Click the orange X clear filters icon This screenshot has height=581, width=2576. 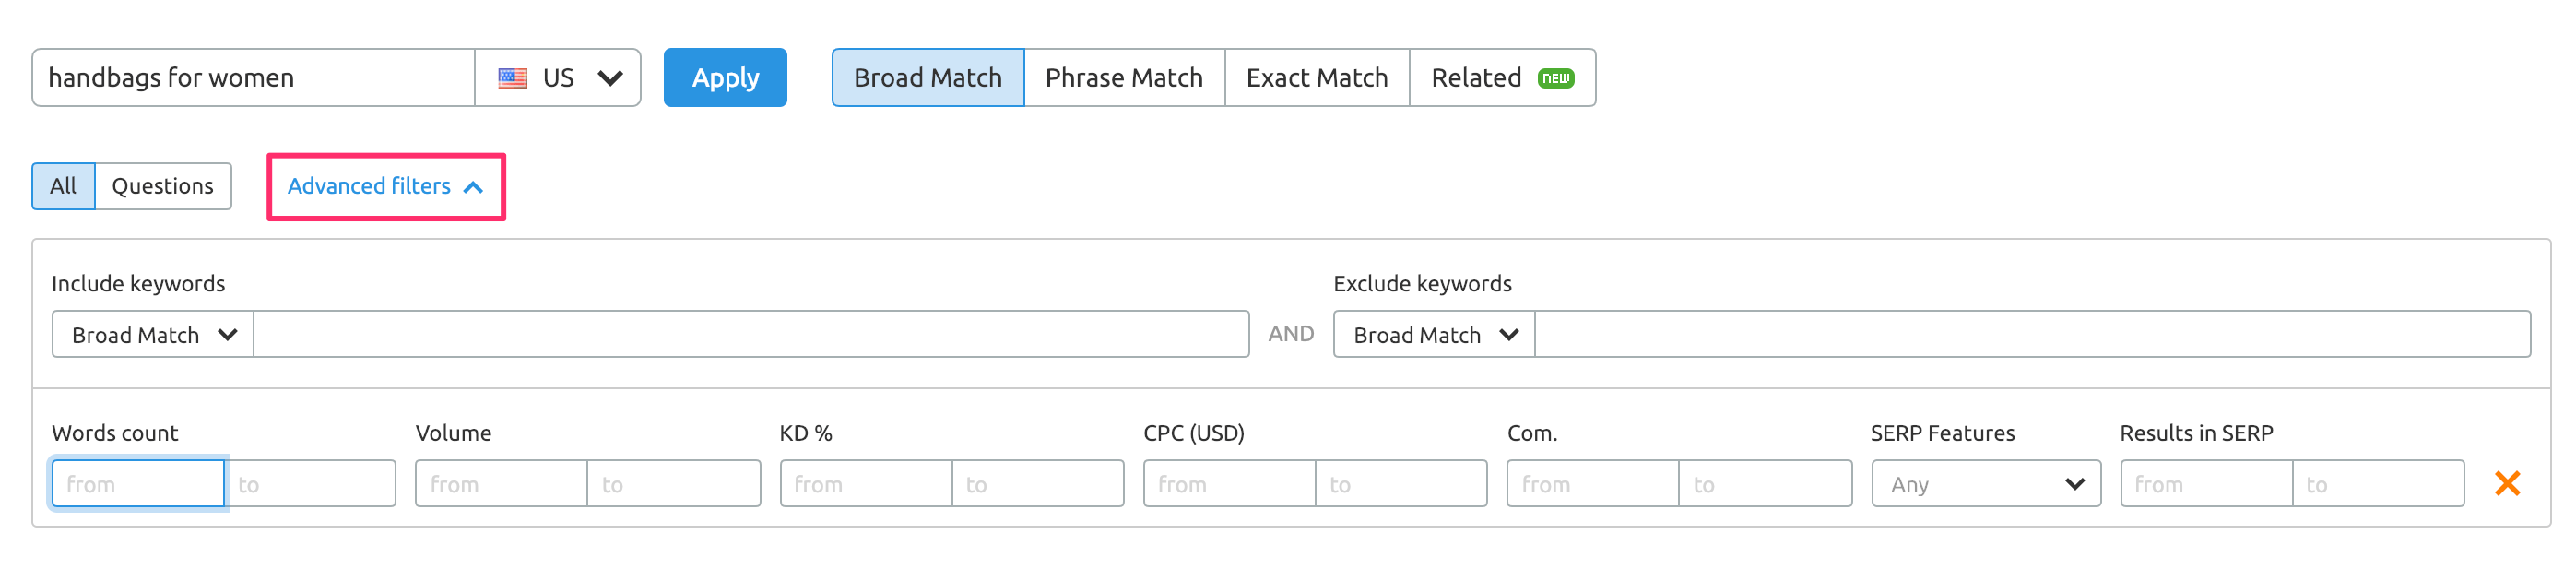coord(2506,484)
